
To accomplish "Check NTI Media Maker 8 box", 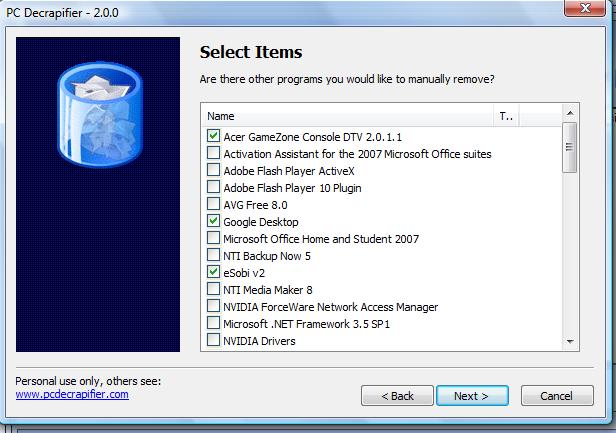I will 213,289.
